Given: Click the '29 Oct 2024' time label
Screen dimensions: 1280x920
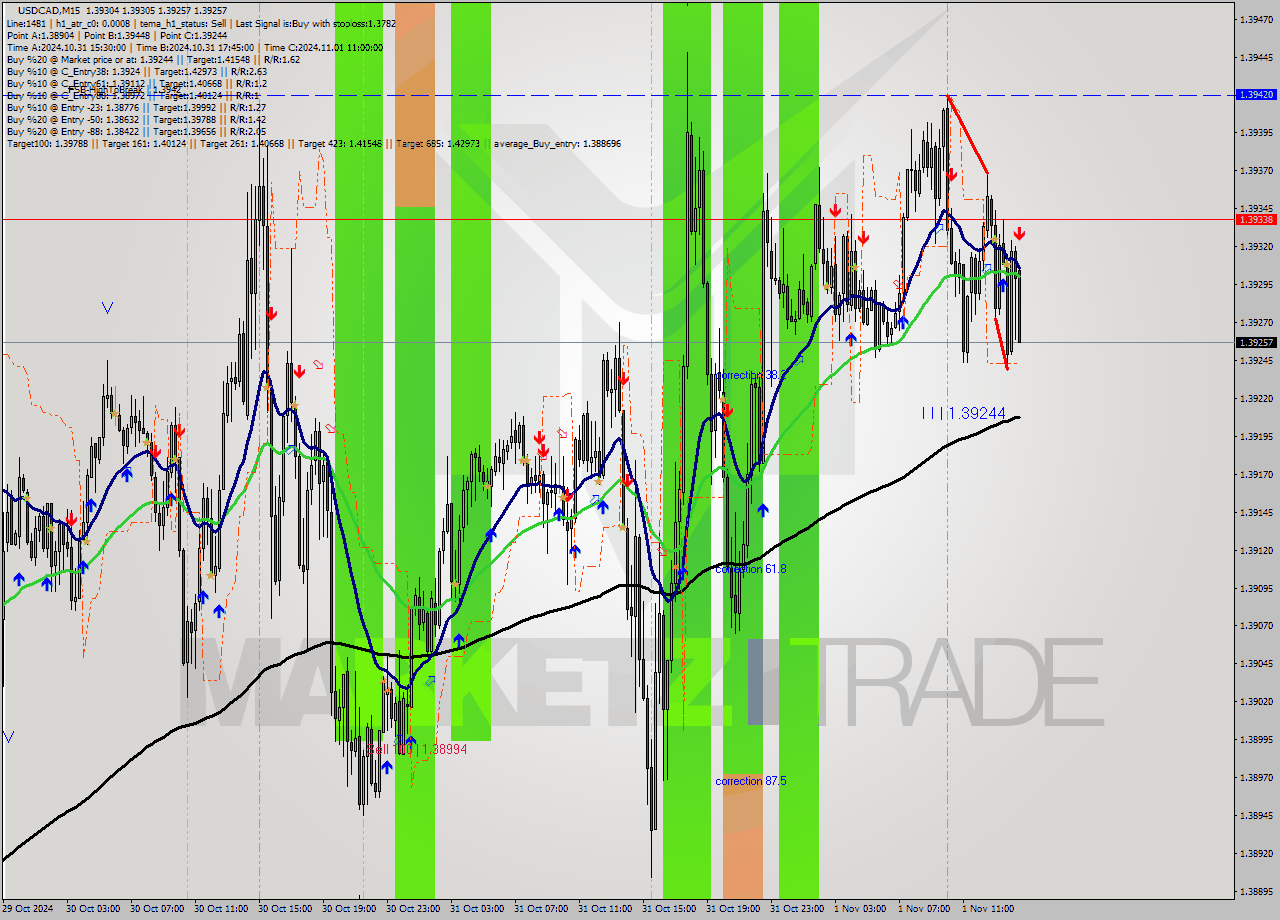Looking at the screenshot, I should click(29, 909).
